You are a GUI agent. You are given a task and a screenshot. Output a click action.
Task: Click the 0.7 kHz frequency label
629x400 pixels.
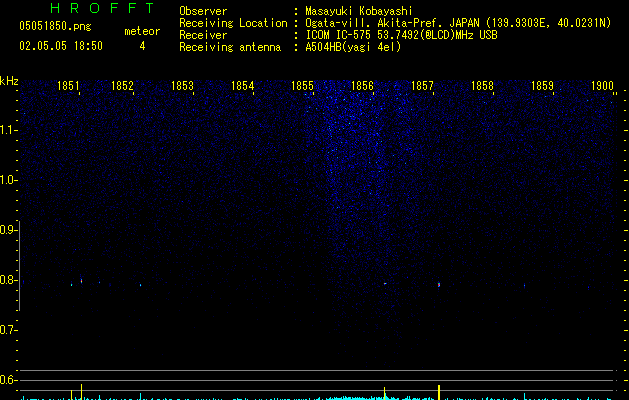[8, 330]
